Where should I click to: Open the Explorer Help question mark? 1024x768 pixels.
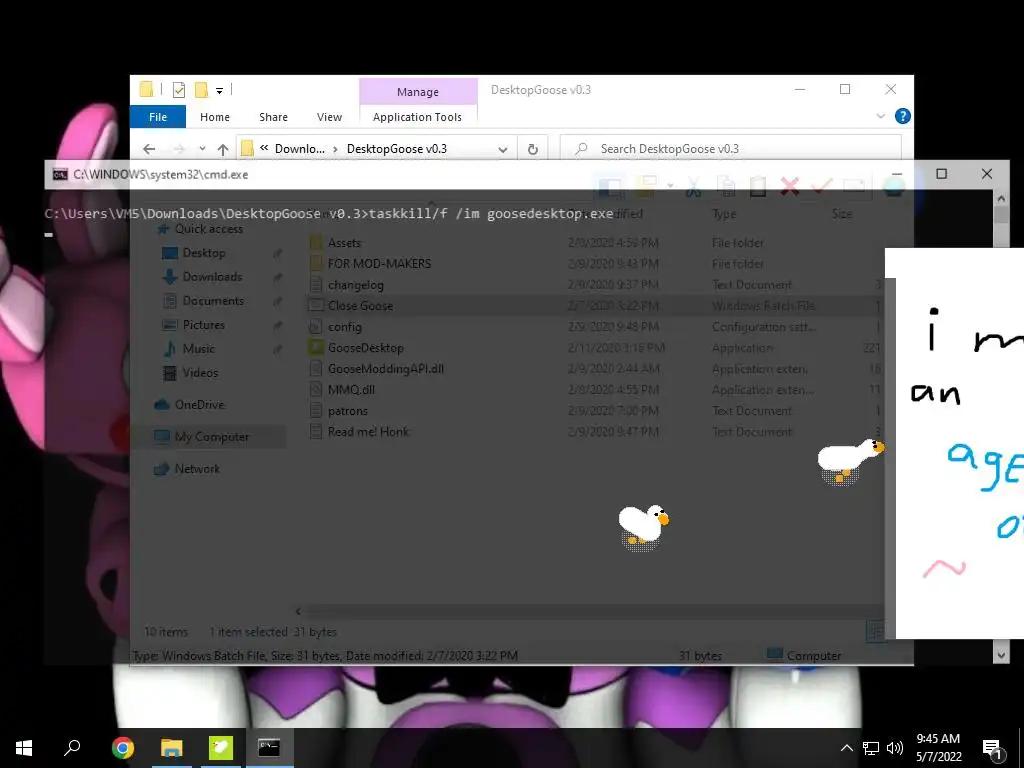pos(903,116)
